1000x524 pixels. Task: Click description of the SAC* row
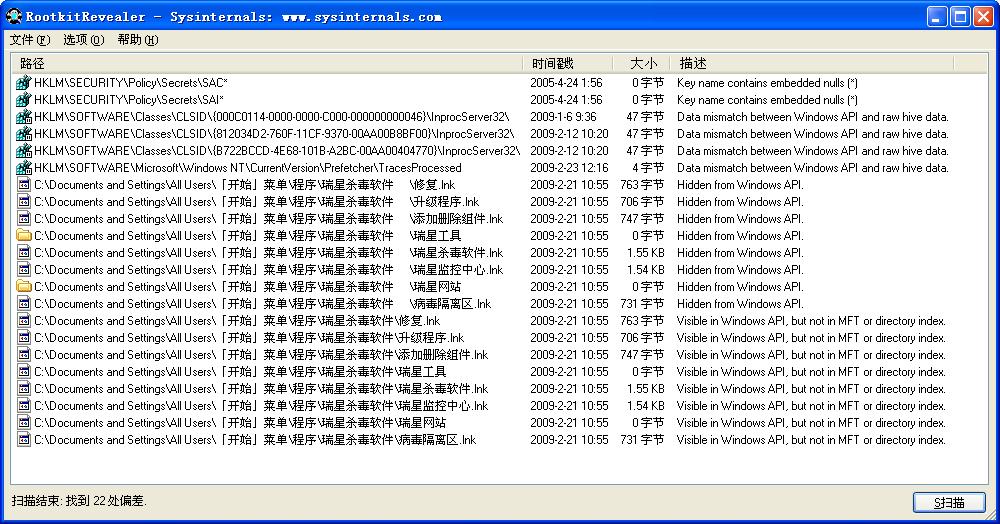[767, 83]
